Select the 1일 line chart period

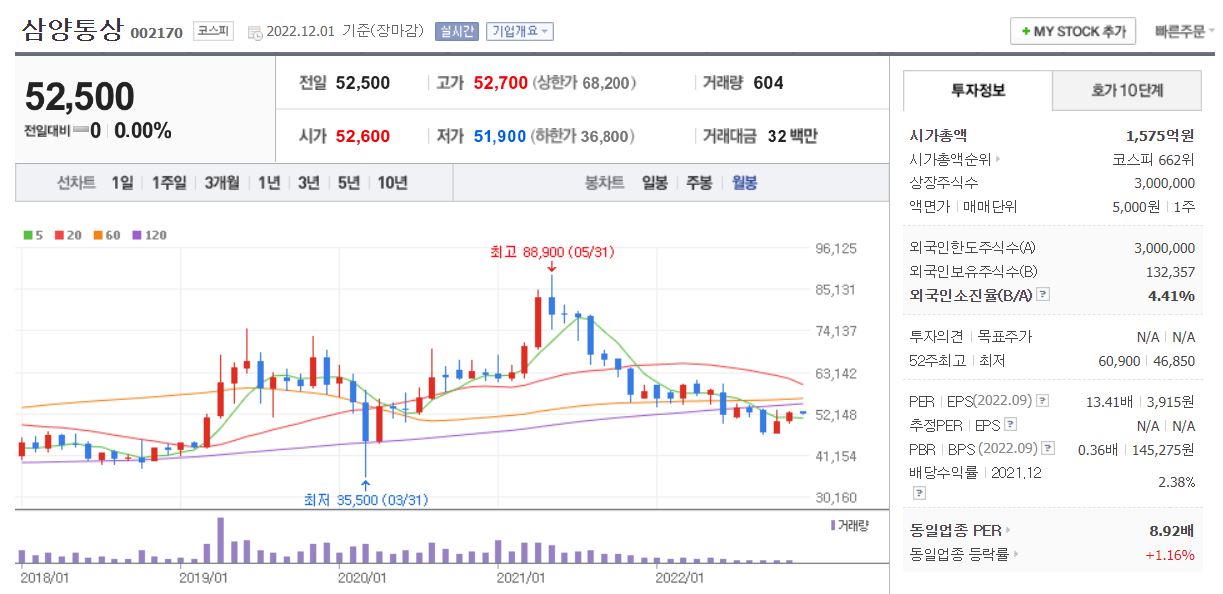[122, 182]
